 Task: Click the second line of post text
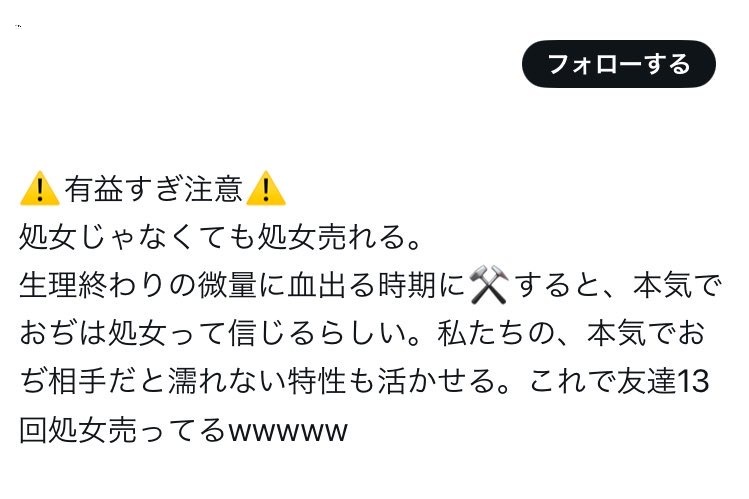pyautogui.click(x=219, y=237)
